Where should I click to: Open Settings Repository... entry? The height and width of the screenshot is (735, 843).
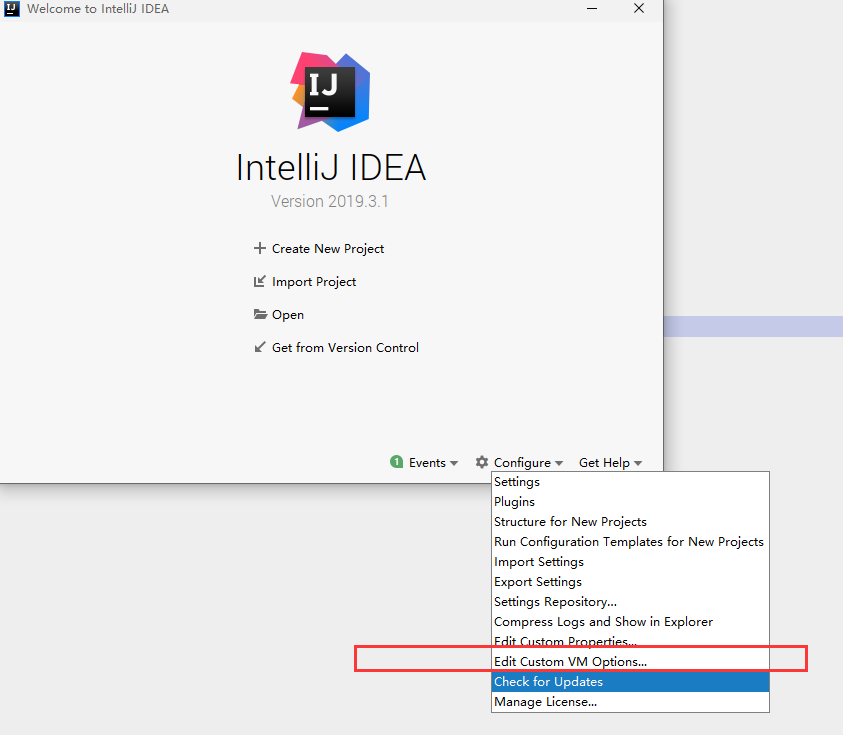[630, 602]
